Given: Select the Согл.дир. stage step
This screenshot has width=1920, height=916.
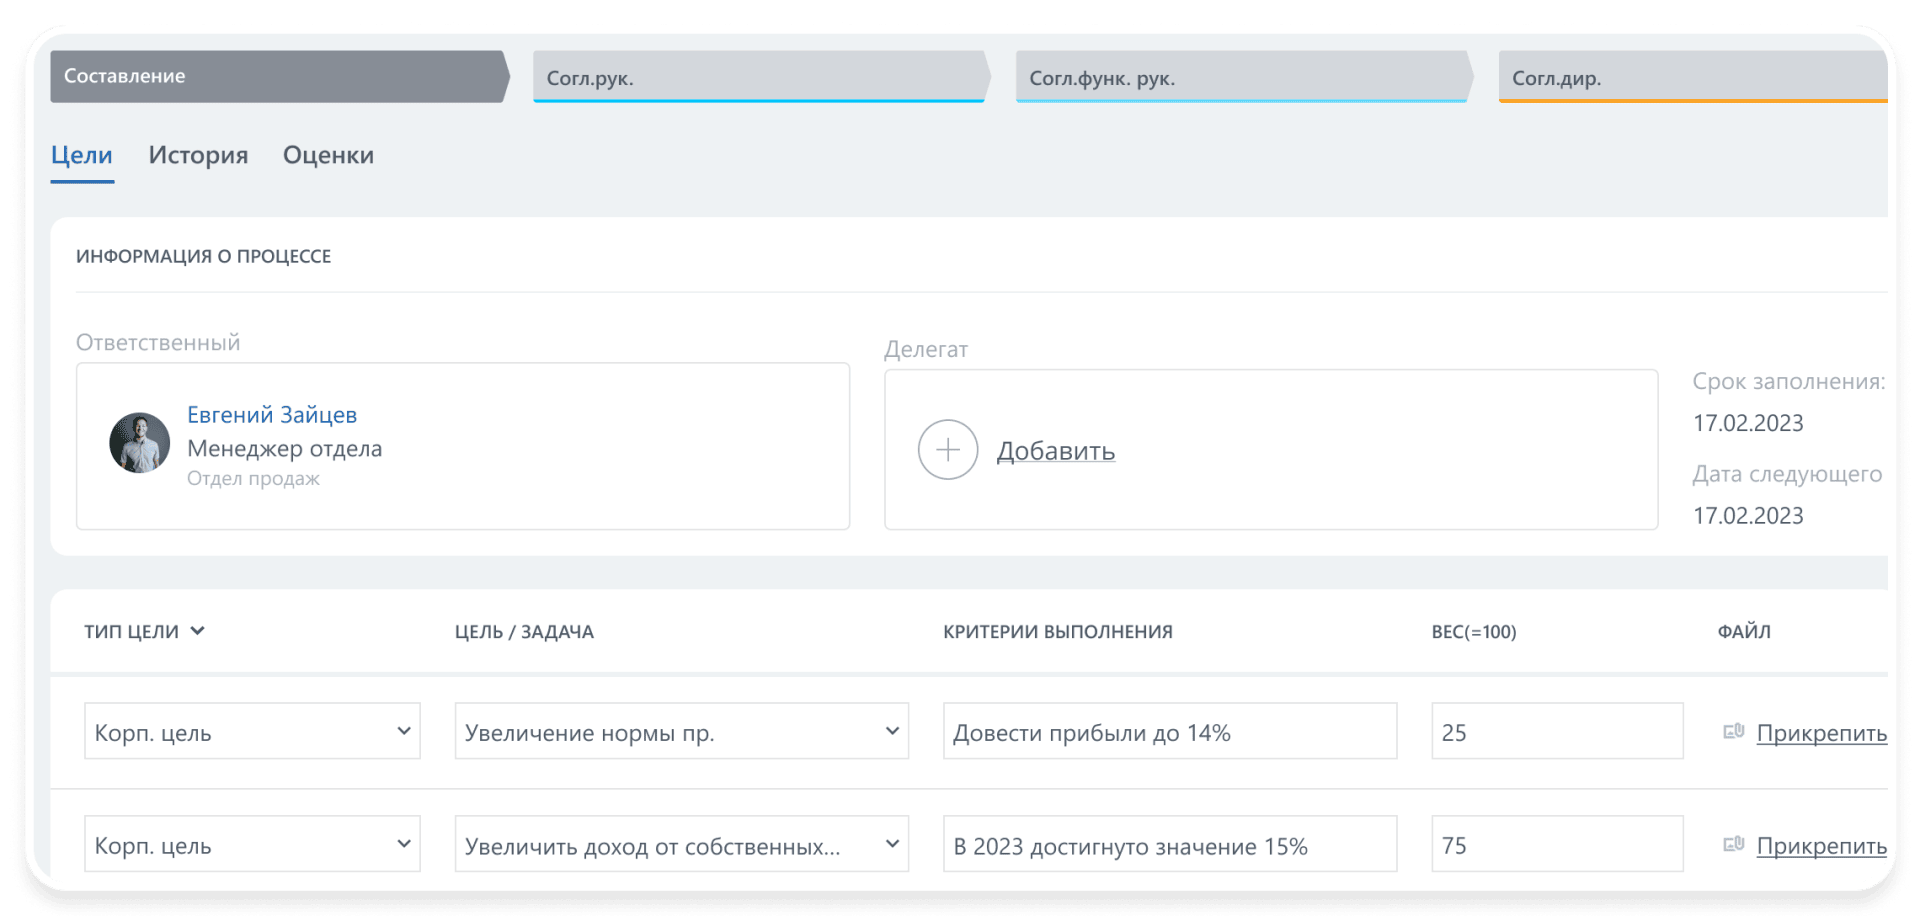Looking at the screenshot, I should point(1692,77).
